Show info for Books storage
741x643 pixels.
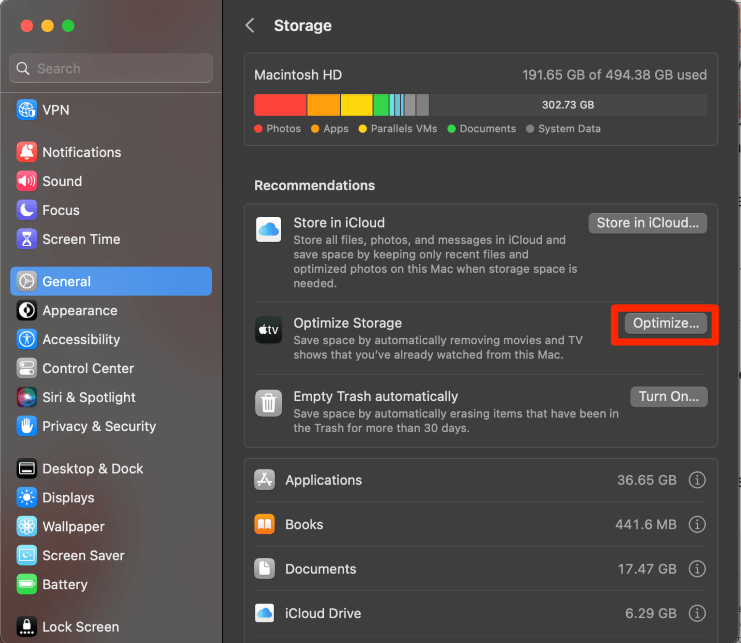pyautogui.click(x=698, y=524)
